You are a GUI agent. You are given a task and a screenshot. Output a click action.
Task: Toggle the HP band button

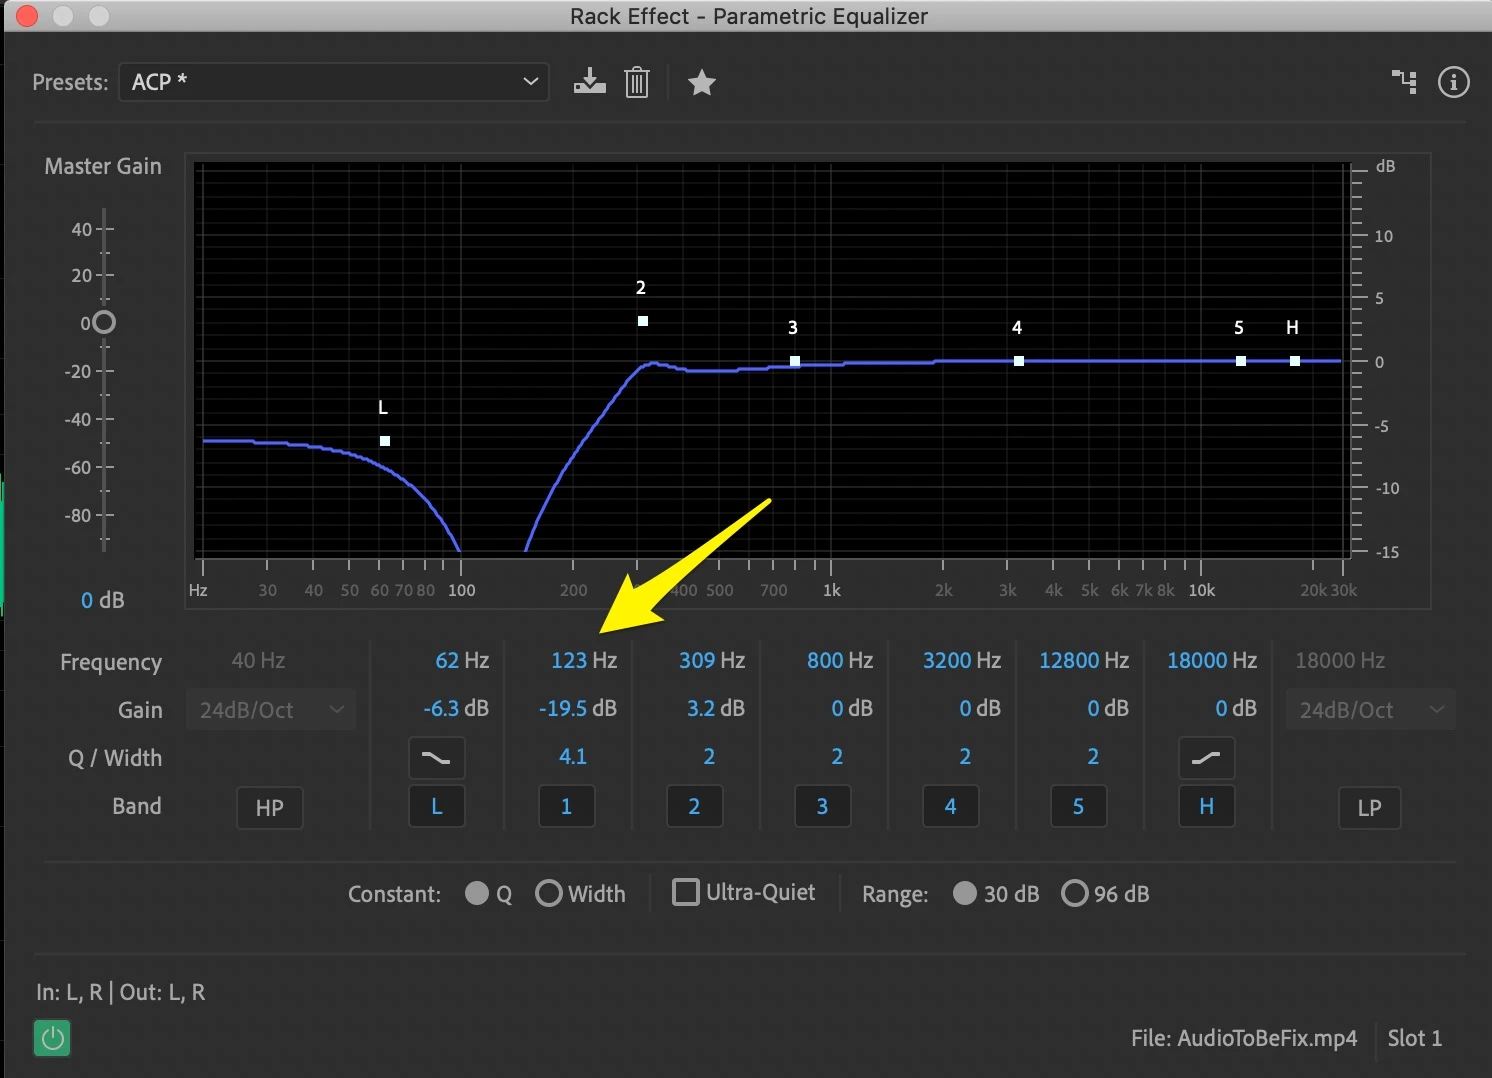(x=270, y=808)
